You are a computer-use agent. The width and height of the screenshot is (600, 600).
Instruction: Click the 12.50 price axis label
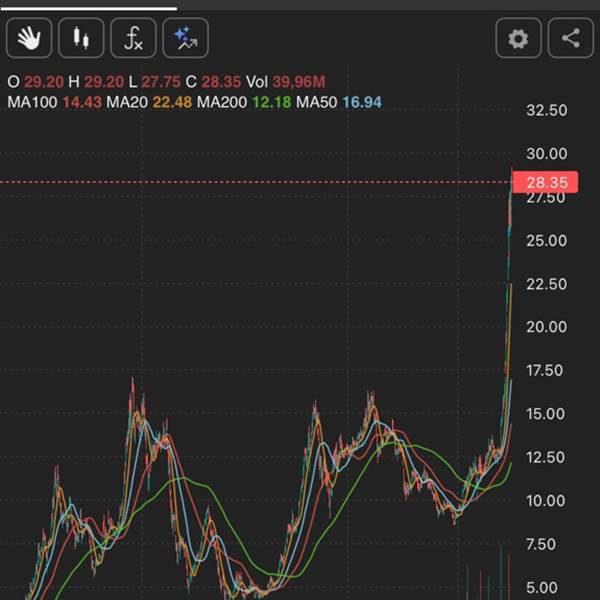tap(545, 457)
